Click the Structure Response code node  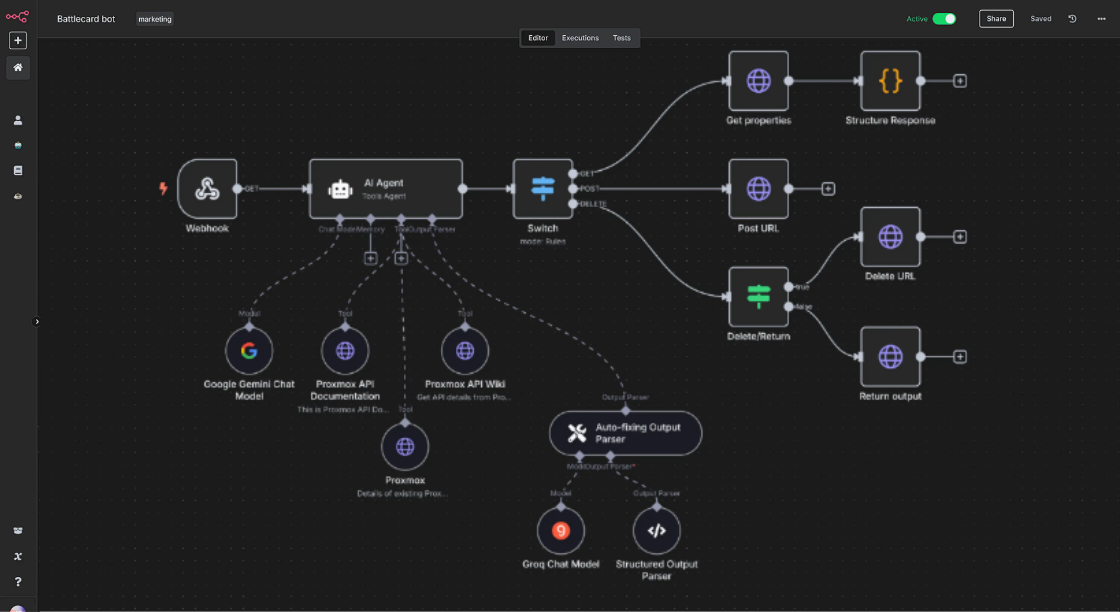[x=890, y=81]
